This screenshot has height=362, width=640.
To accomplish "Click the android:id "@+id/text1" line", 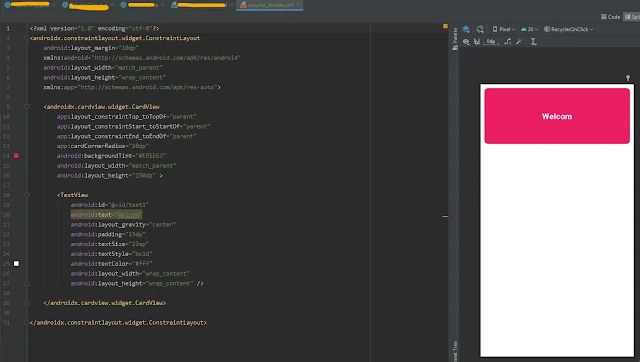I will tap(110, 205).
